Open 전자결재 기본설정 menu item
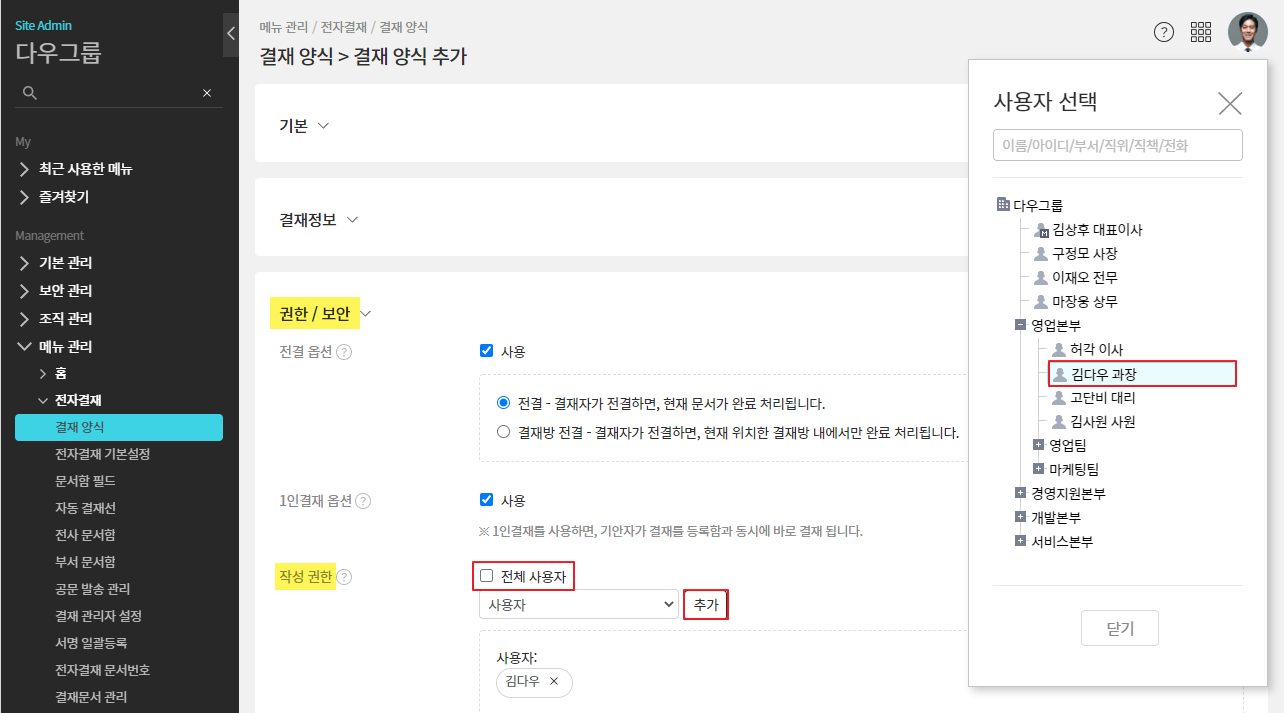Image resolution: width=1284 pixels, height=713 pixels. 102,454
